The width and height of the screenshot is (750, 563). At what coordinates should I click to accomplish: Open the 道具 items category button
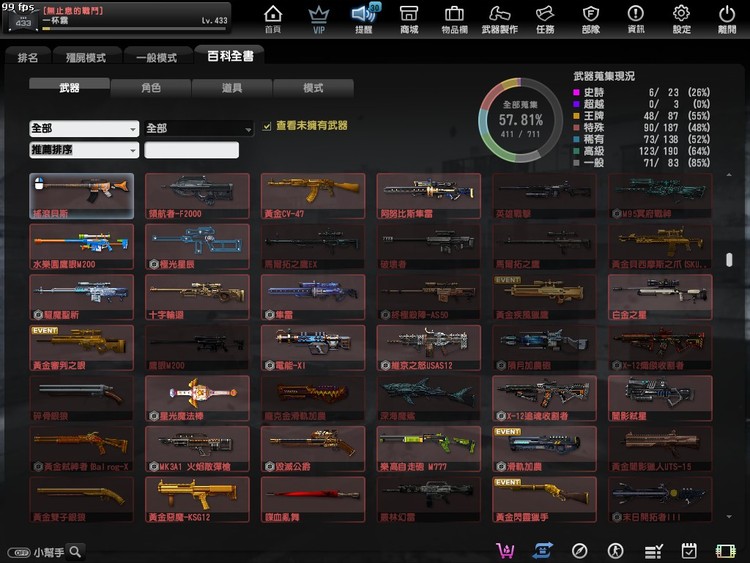coord(231,88)
